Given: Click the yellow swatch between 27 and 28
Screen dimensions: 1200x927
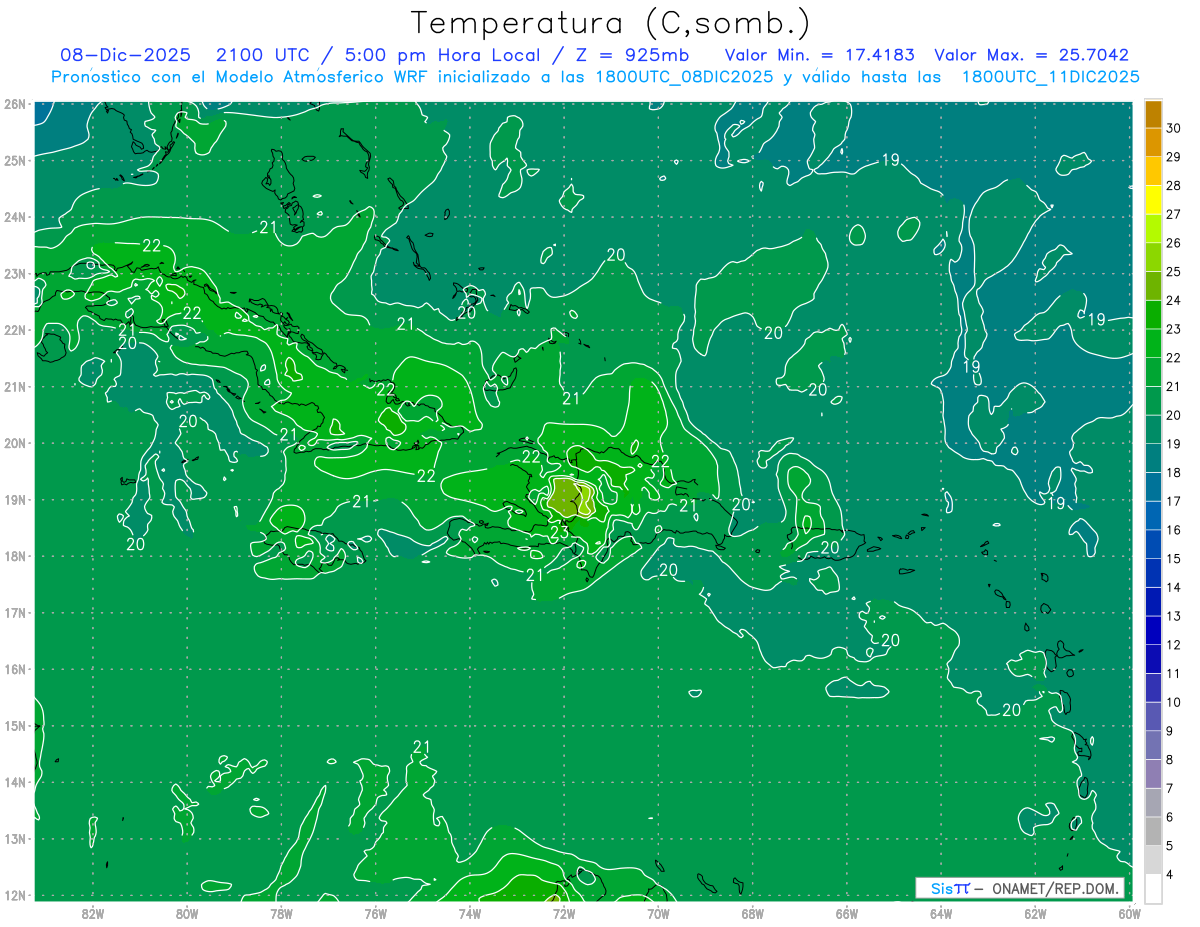Looking at the screenshot, I should point(1153,199).
